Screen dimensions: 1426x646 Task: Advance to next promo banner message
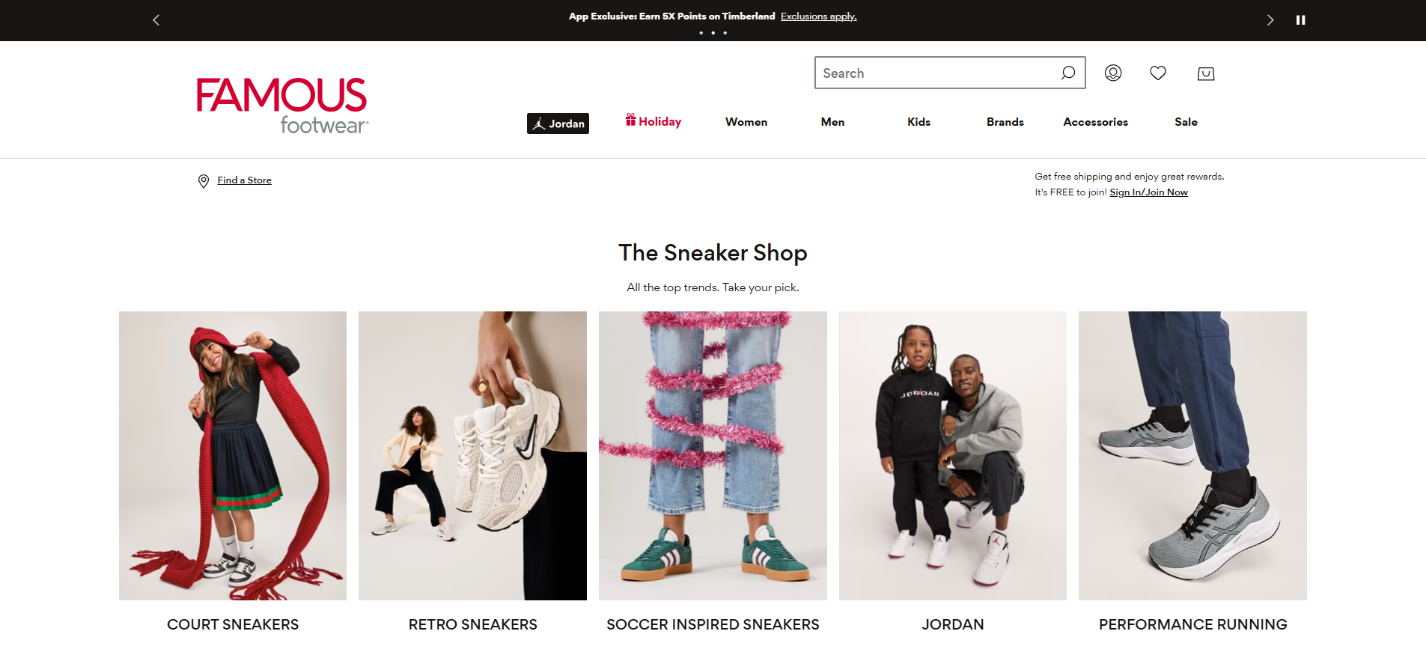point(1270,20)
